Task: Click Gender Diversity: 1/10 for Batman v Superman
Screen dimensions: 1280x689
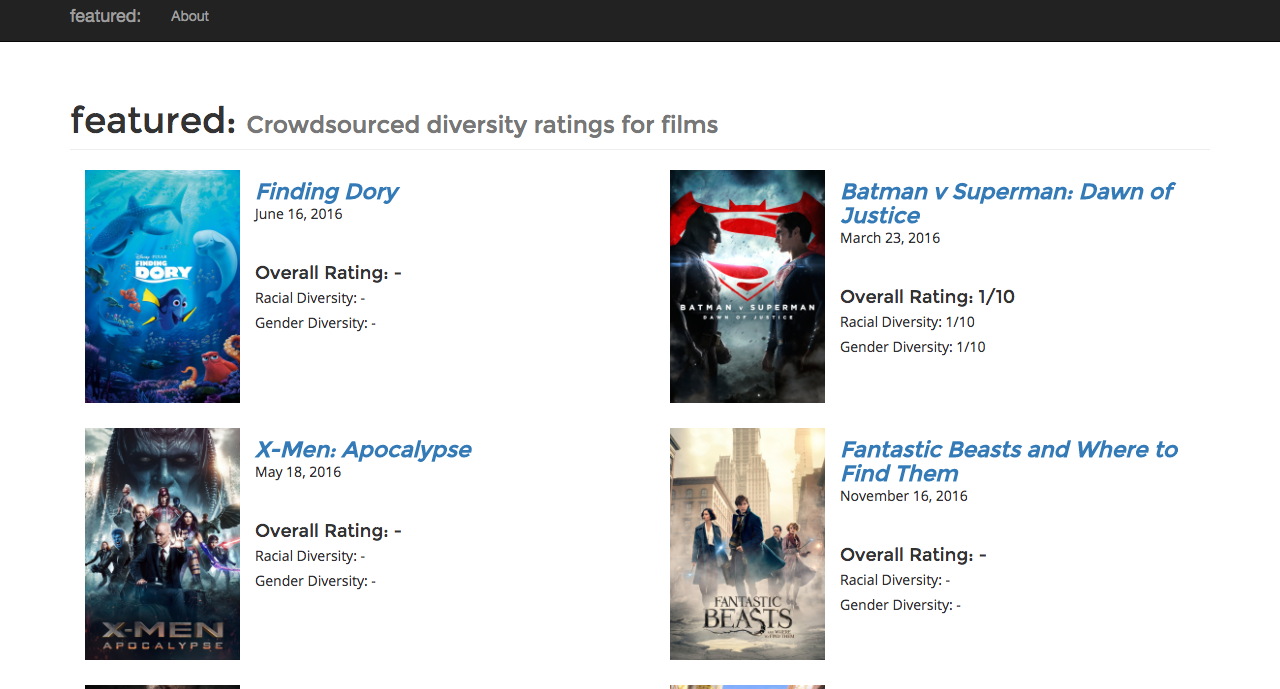Action: coord(913,347)
